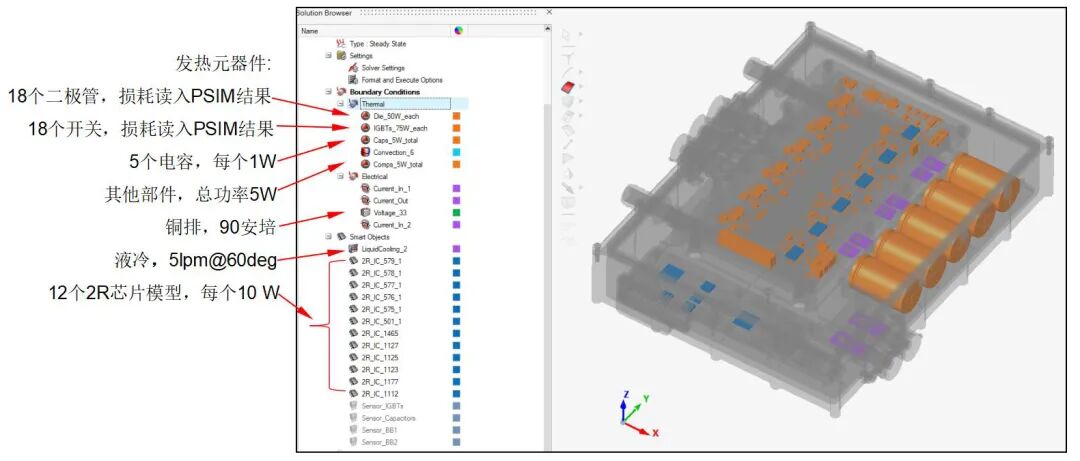Click the XYZ axis triad in viewport

[x=637, y=416]
